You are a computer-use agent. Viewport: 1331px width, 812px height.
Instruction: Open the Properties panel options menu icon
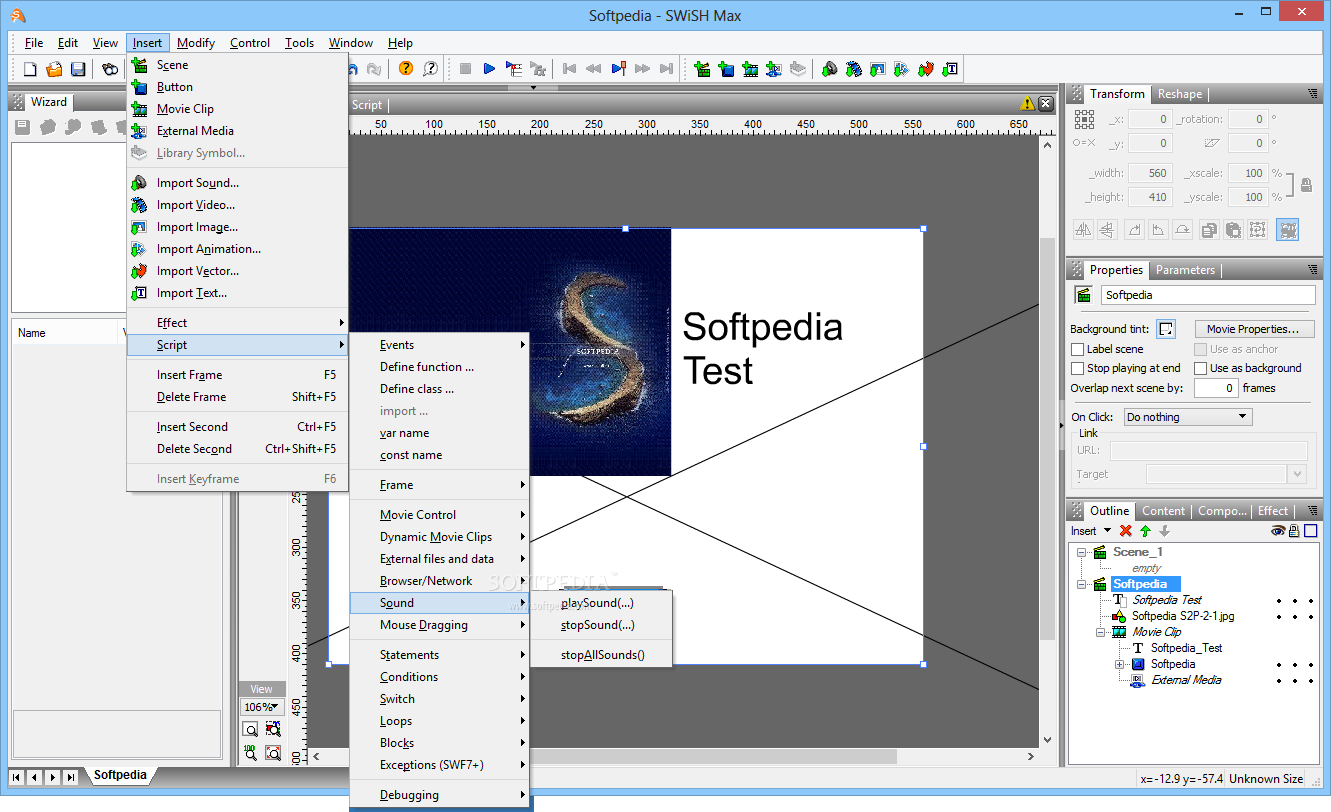(1312, 270)
